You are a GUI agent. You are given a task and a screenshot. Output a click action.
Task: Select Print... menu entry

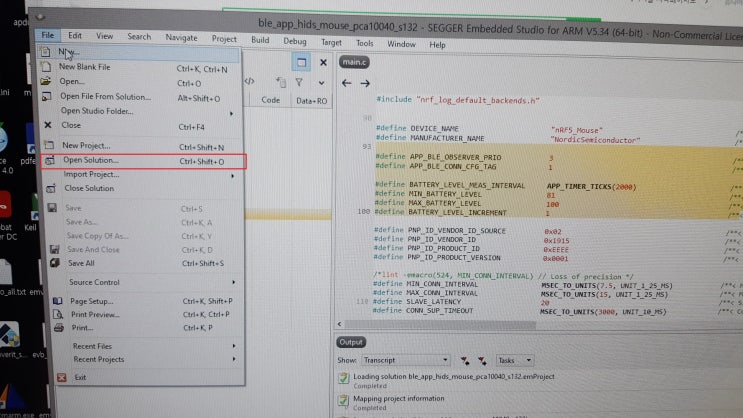coord(148,327)
